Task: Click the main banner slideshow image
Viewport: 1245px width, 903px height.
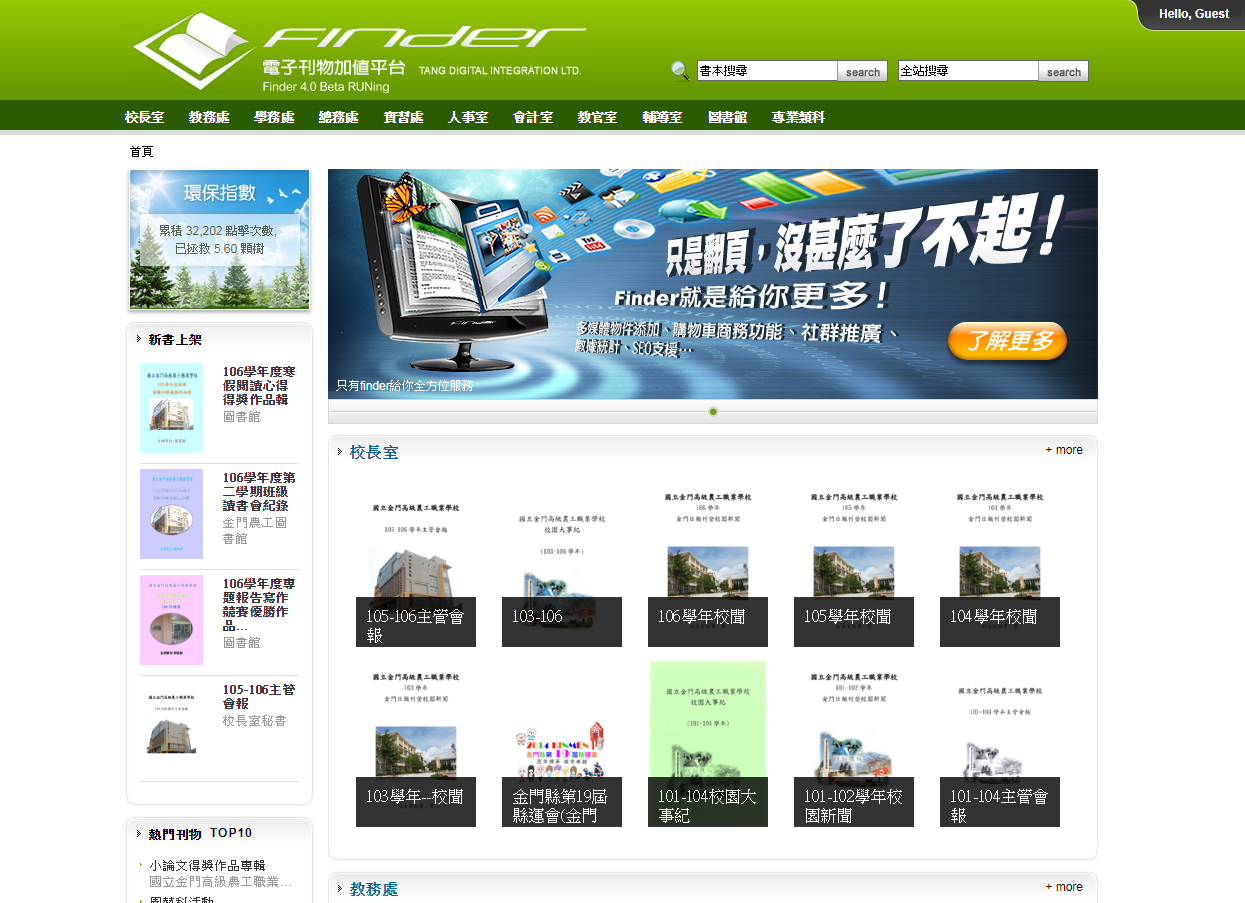Action: click(x=713, y=284)
